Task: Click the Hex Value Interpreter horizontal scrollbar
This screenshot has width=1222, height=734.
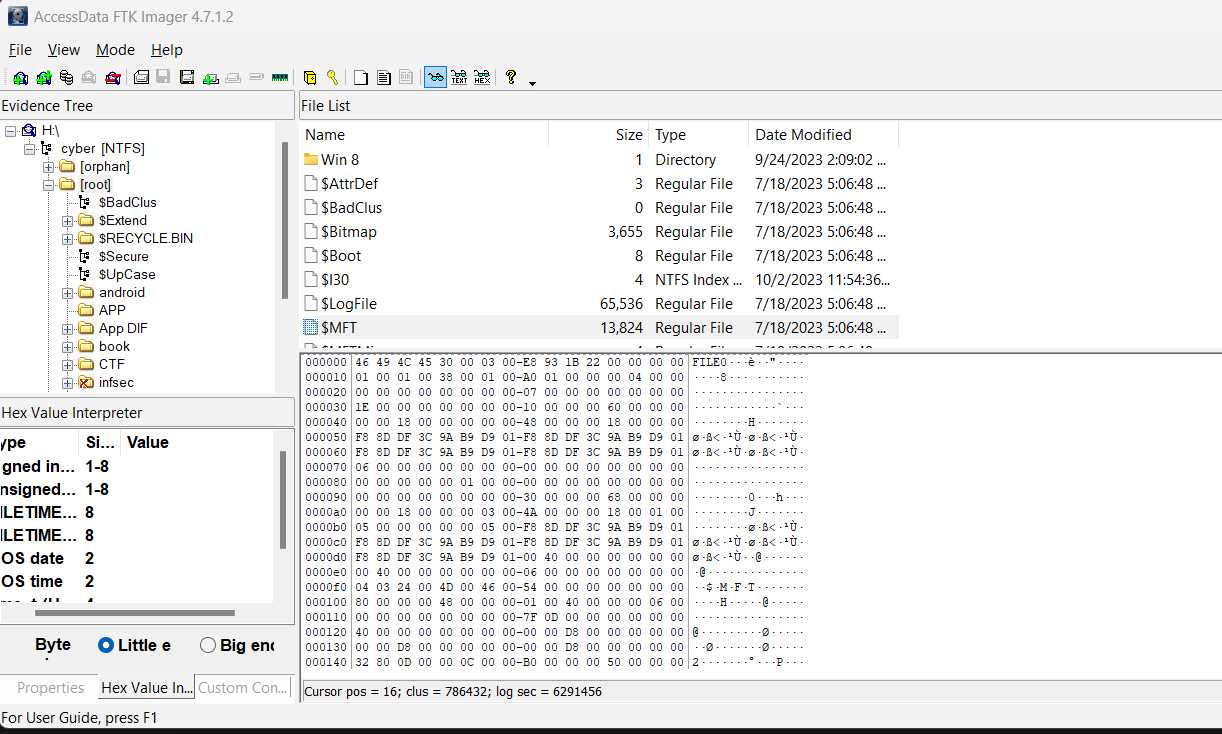Action: [x=136, y=612]
